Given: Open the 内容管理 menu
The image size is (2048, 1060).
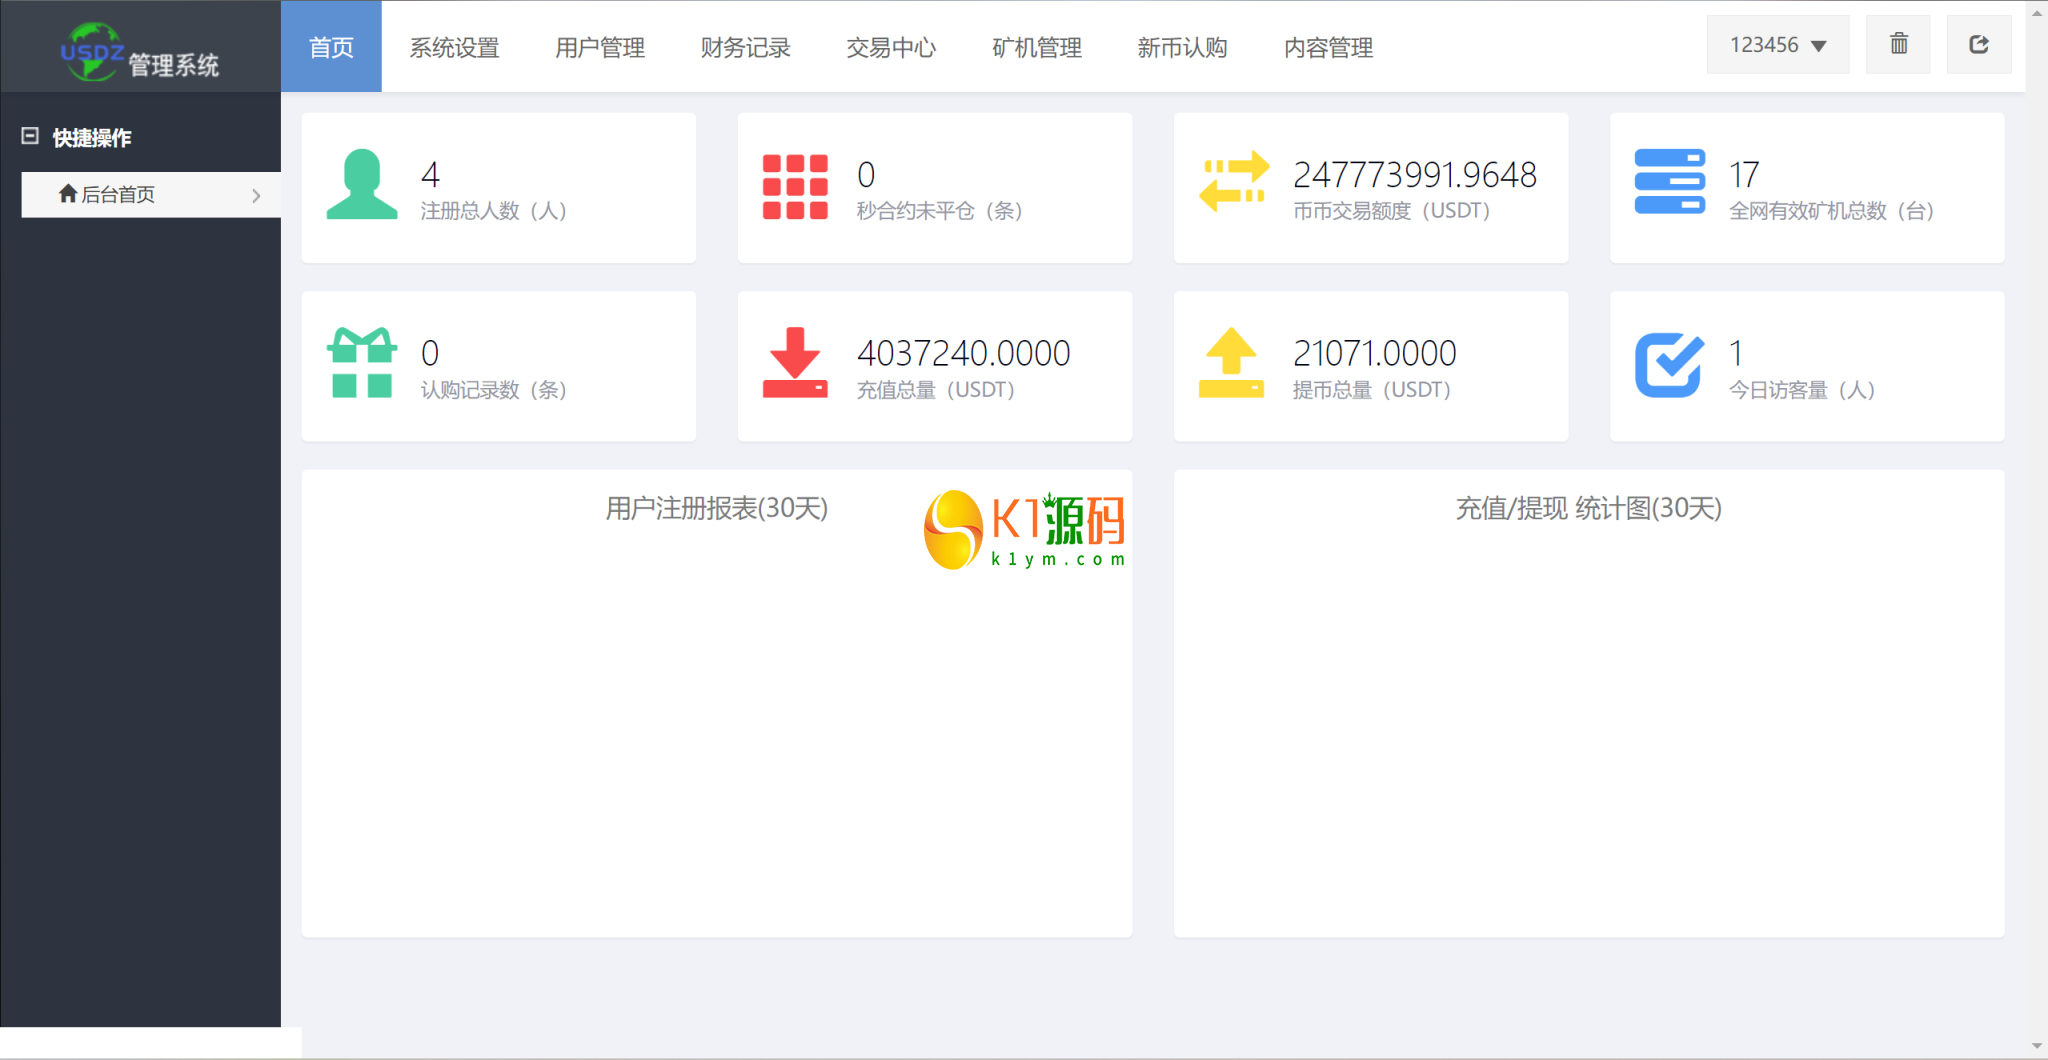Looking at the screenshot, I should click(1328, 47).
